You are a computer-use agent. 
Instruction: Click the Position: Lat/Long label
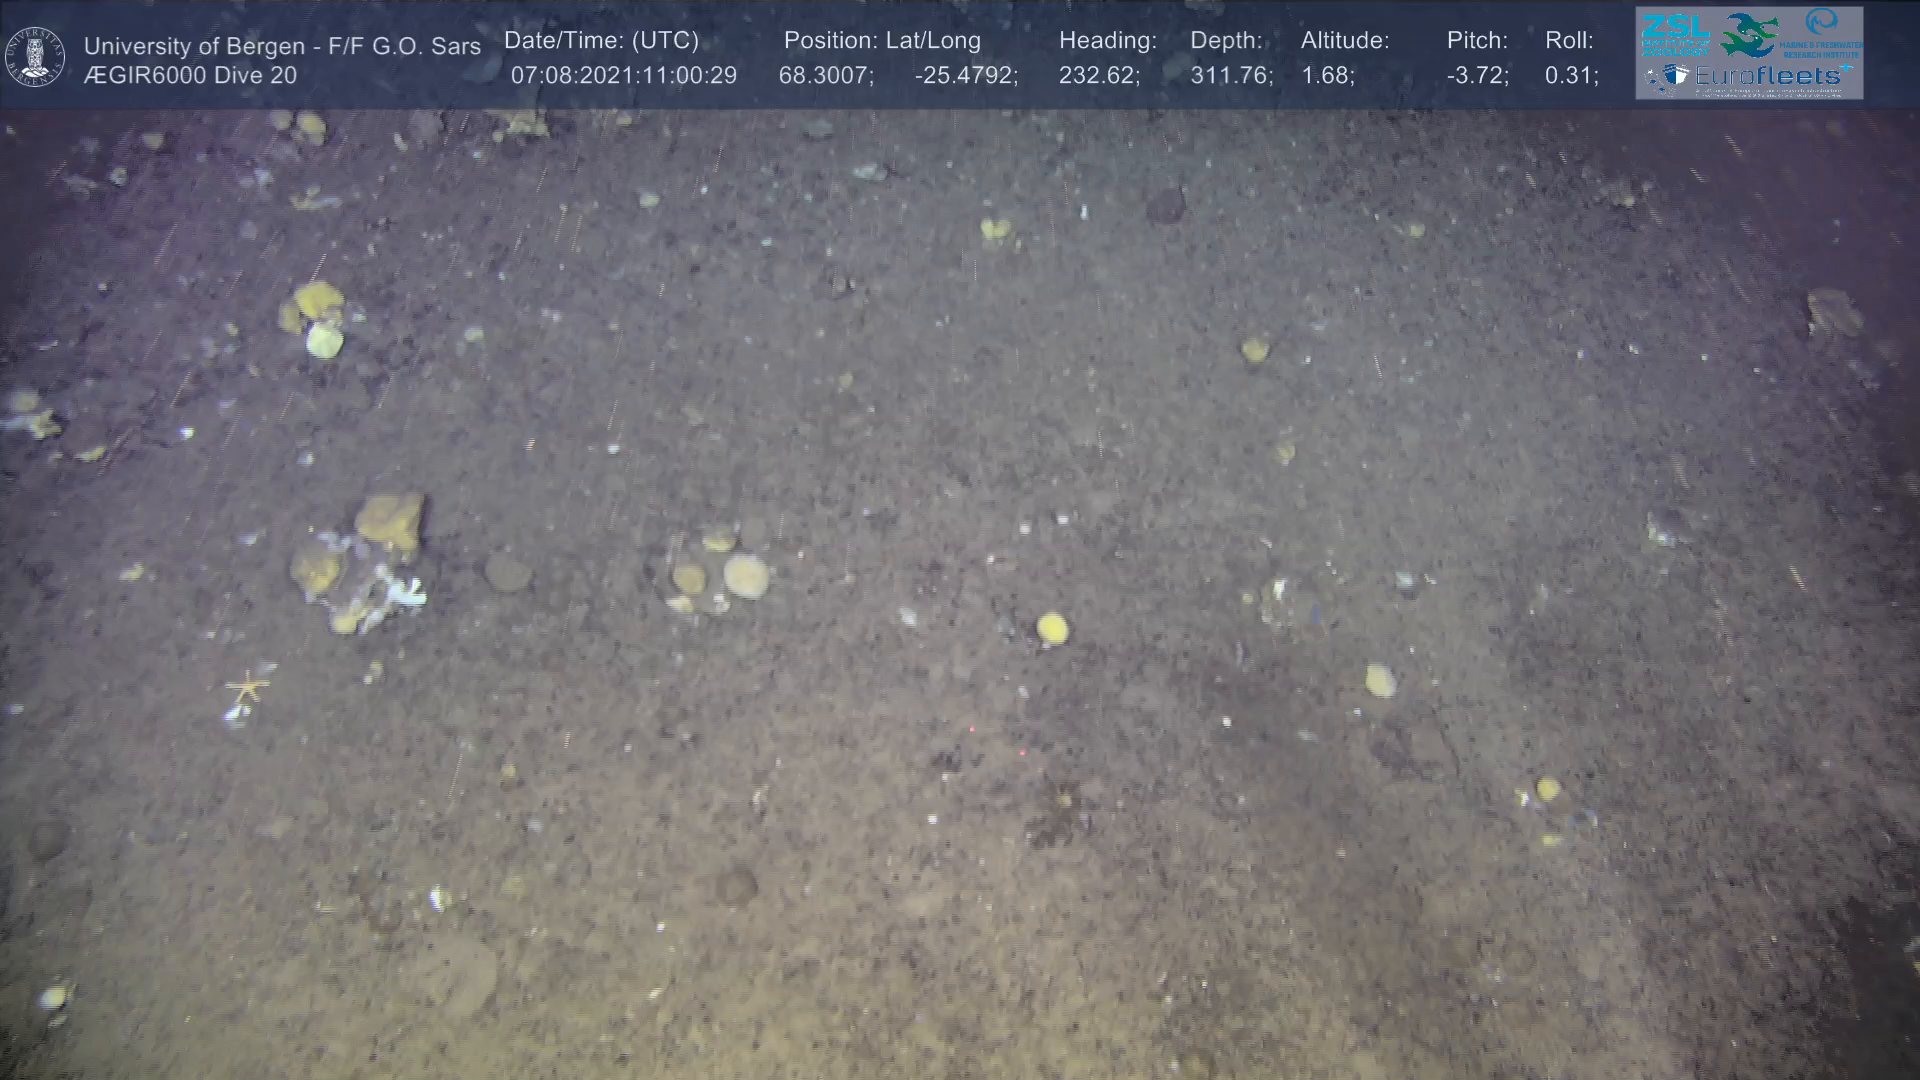click(882, 41)
